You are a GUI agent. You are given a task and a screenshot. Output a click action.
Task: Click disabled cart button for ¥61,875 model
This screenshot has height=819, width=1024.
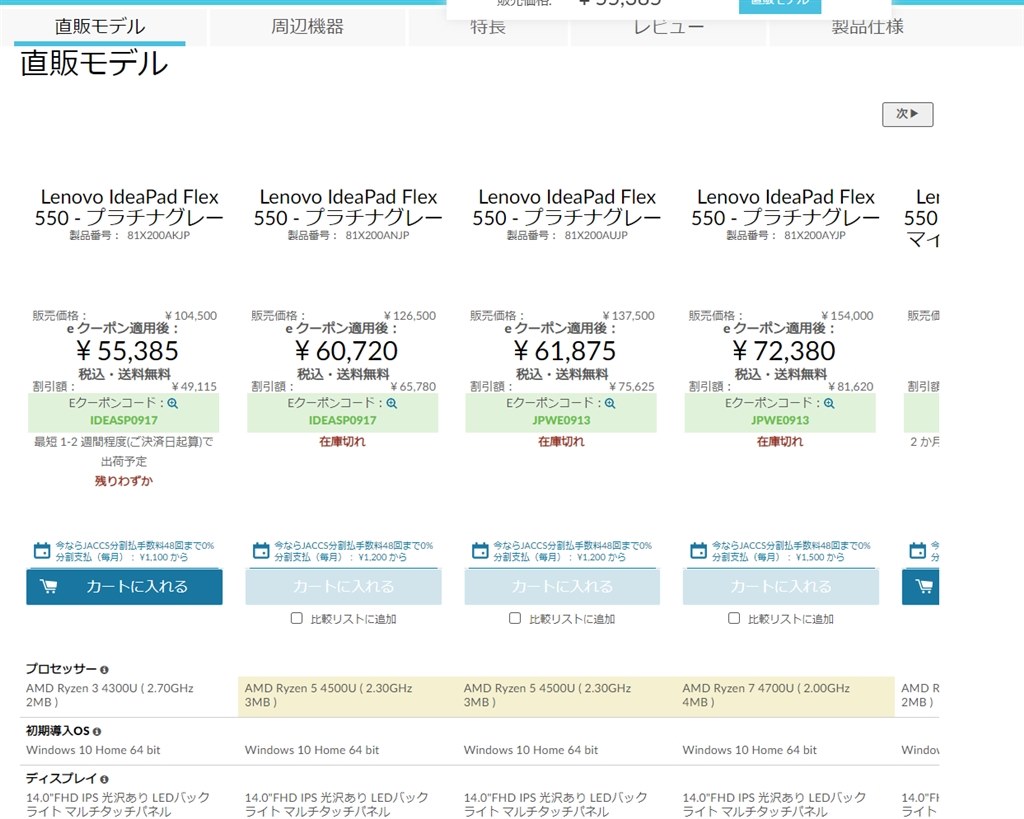click(562, 586)
